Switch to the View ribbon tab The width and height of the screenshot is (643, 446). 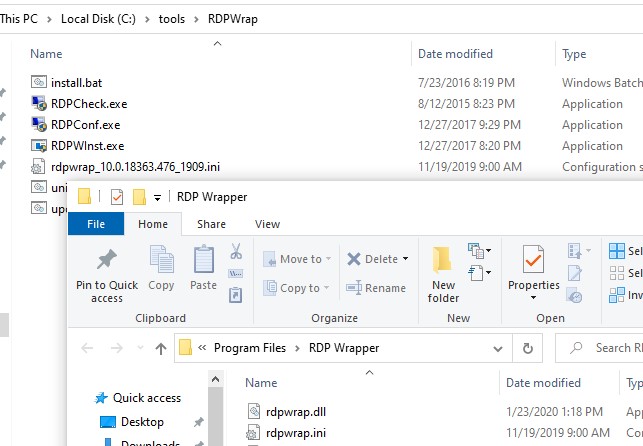tap(267, 224)
